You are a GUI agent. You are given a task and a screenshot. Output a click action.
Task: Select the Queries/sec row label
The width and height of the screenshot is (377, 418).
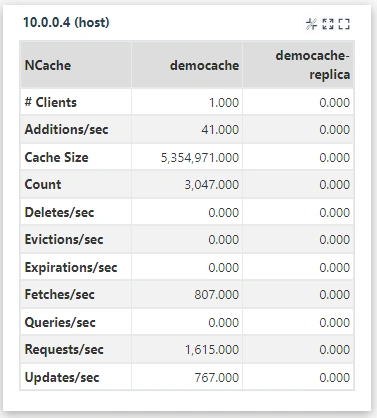pyautogui.click(x=60, y=322)
